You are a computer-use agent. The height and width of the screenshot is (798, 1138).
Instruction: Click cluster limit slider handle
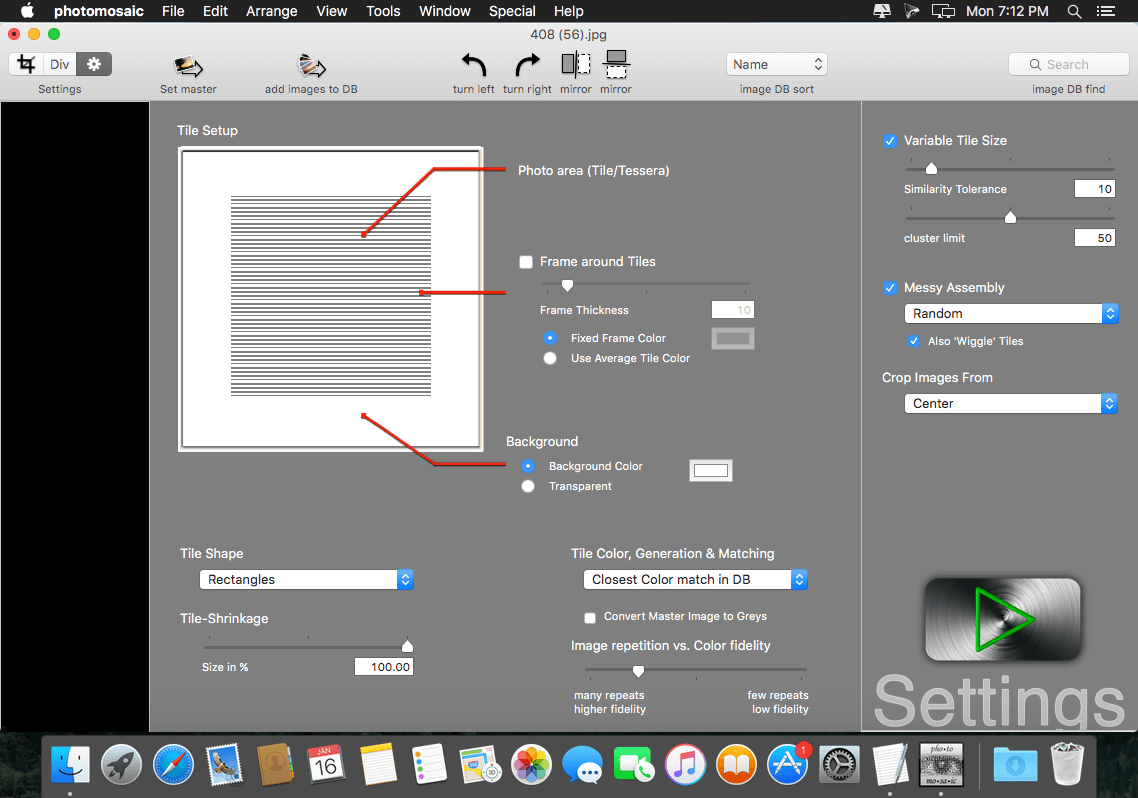point(1010,217)
